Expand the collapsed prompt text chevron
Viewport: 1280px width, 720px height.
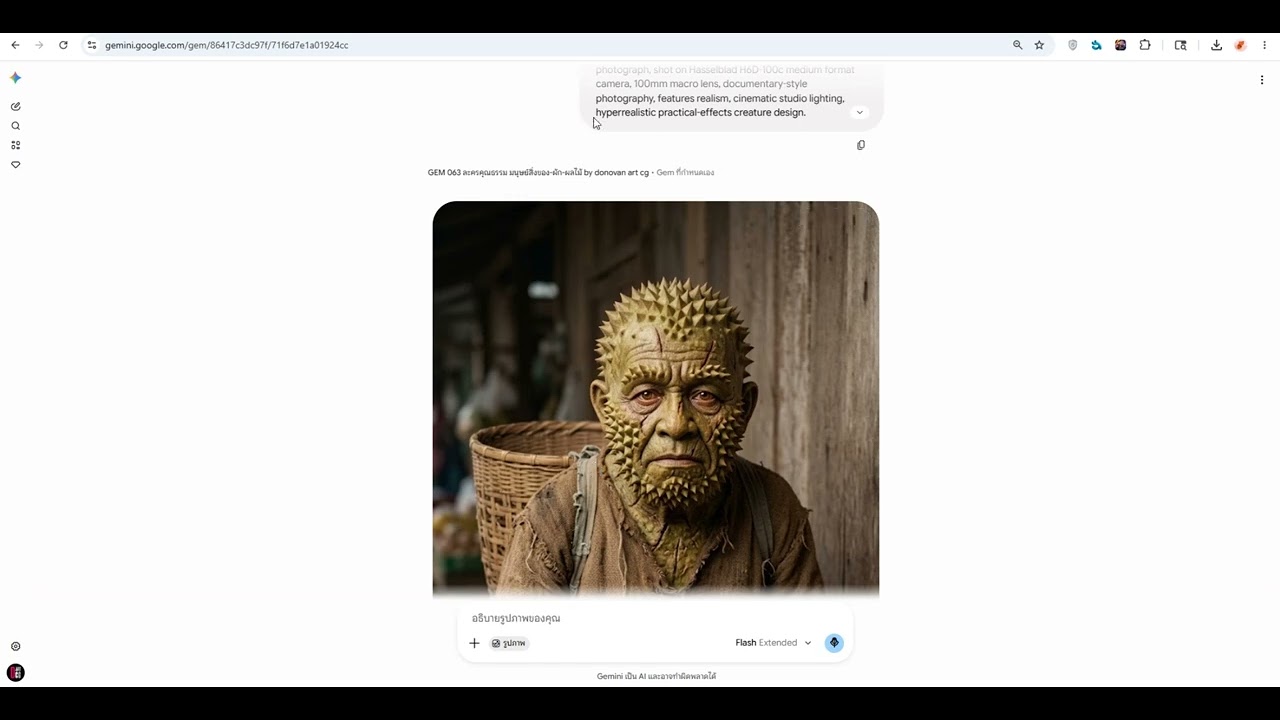(859, 112)
